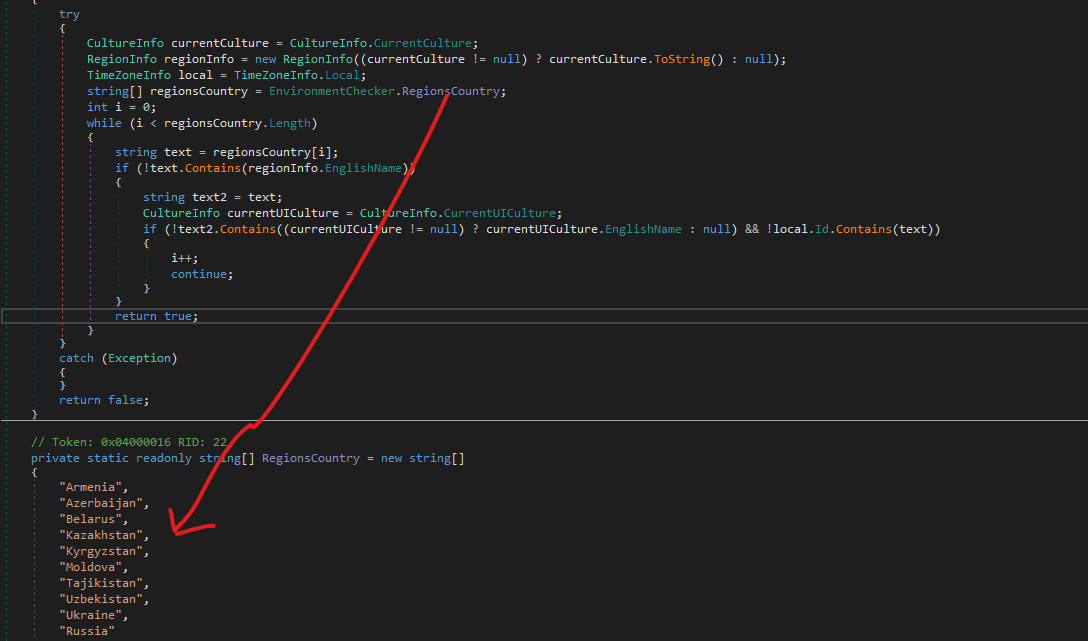Select the "Russia" string literal
Image resolution: width=1088 pixels, height=641 pixels.
[x=87, y=631]
